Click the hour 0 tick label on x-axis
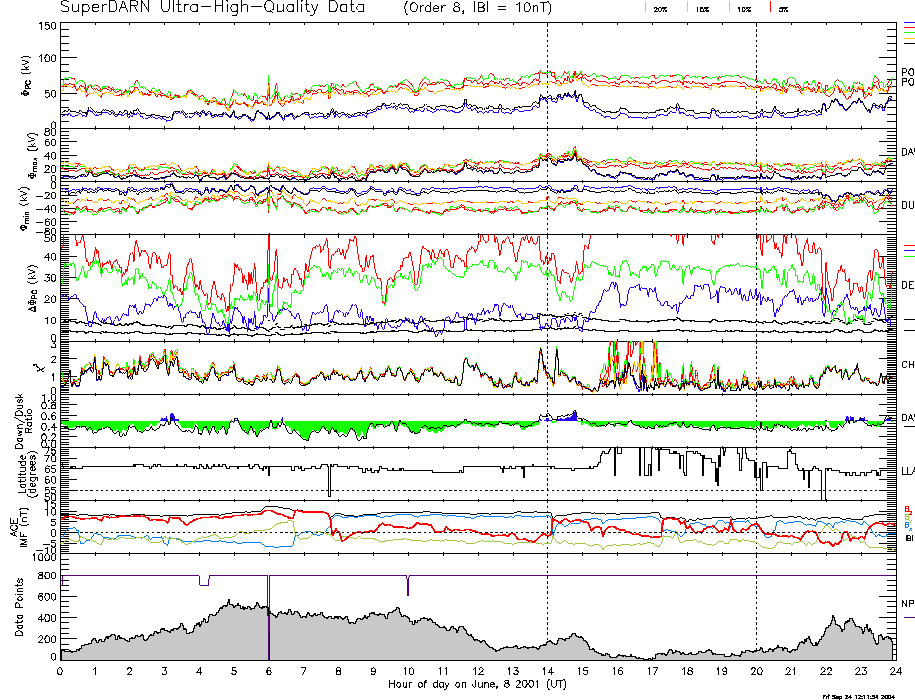 pyautogui.click(x=61, y=672)
